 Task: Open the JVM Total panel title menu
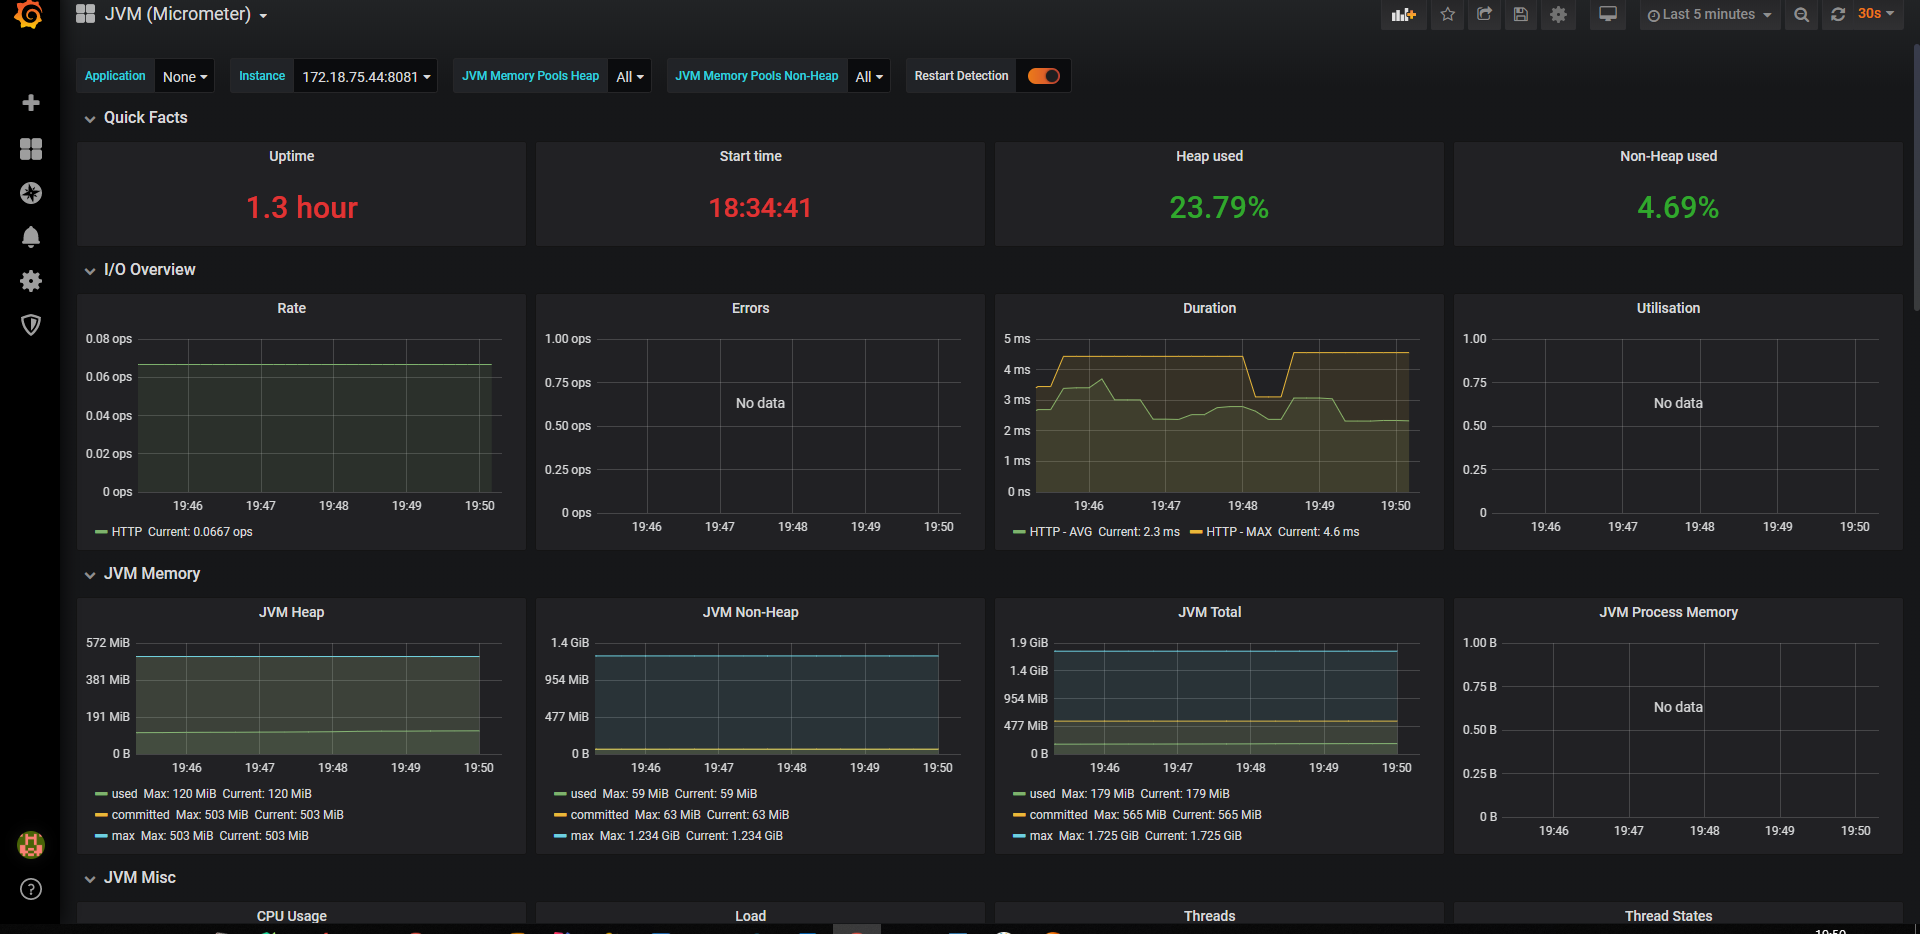[1210, 612]
